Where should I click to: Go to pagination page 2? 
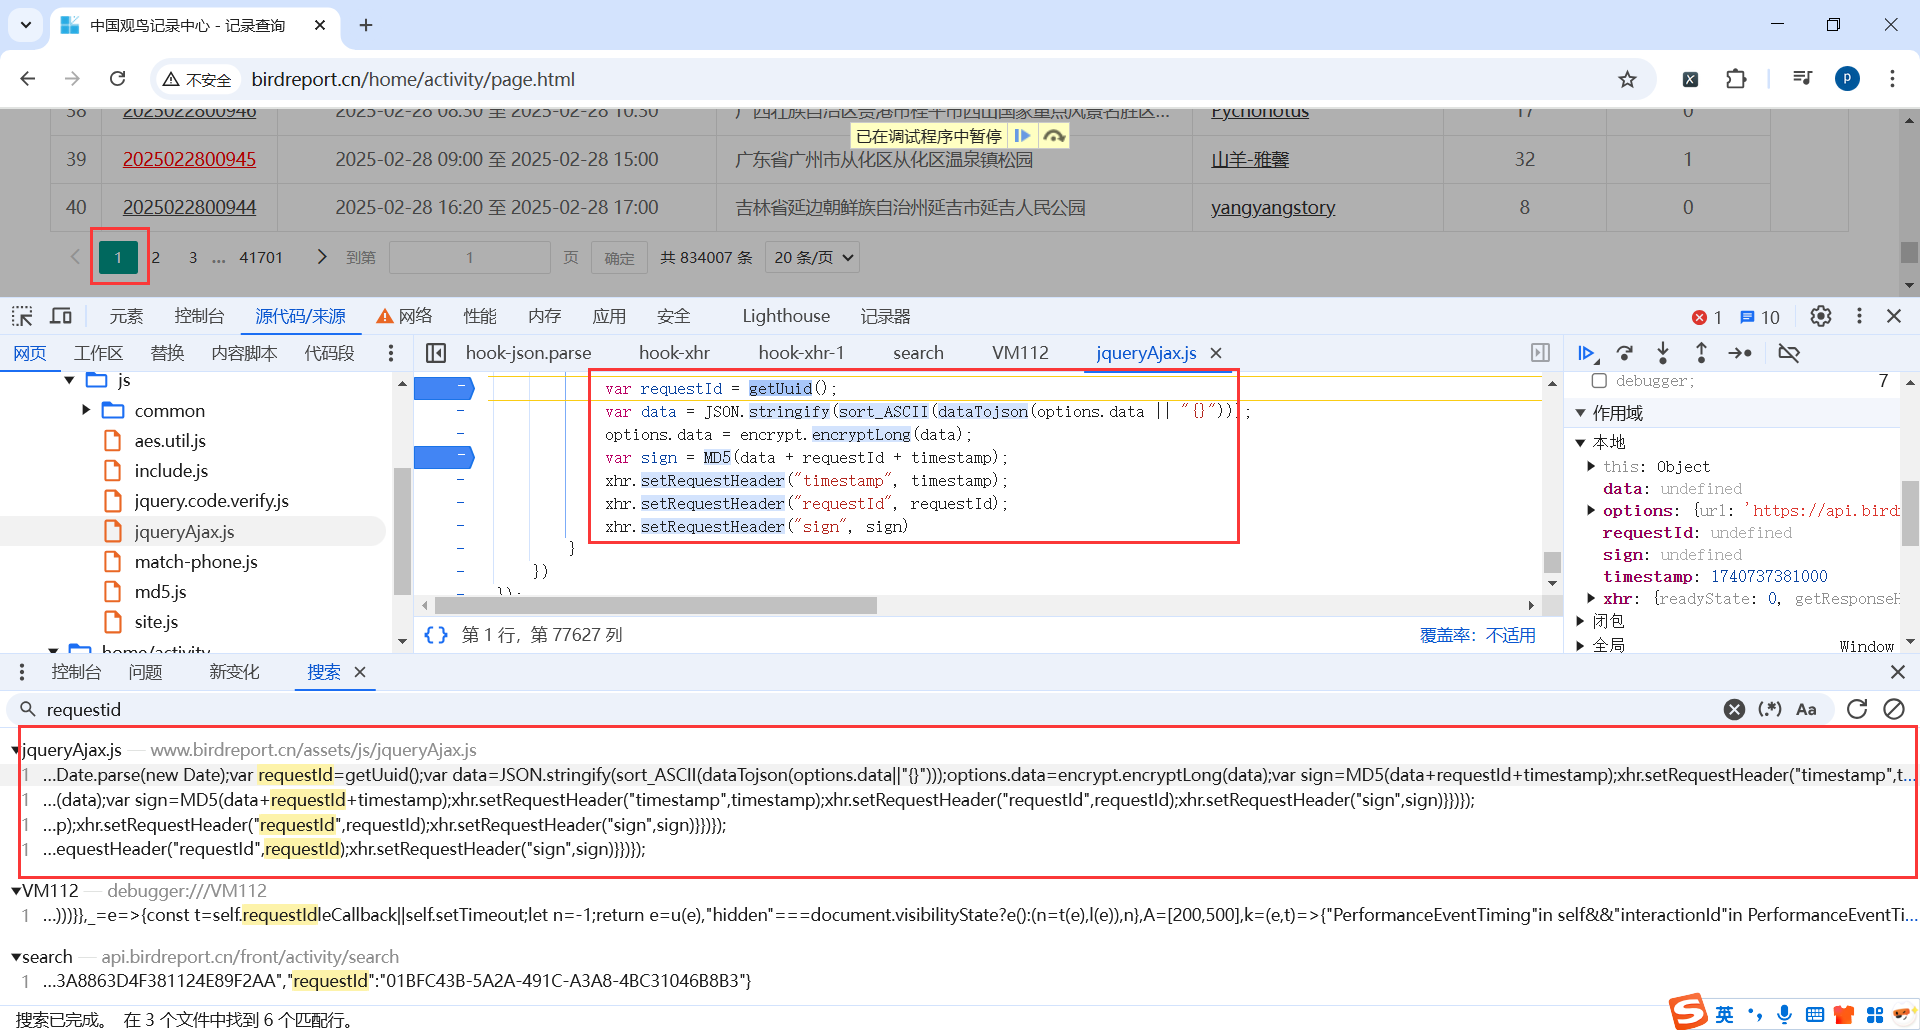point(156,258)
